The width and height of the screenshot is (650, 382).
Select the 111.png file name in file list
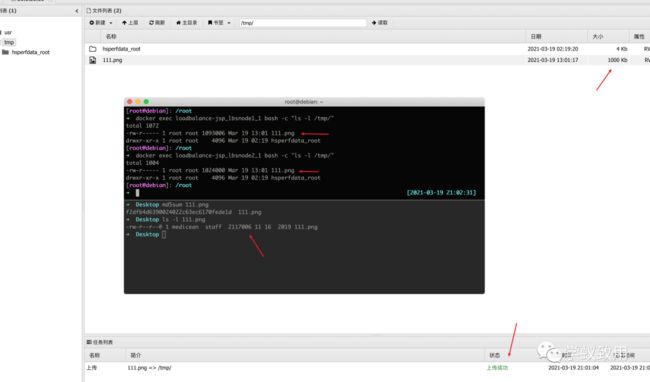pyautogui.click(x=112, y=60)
